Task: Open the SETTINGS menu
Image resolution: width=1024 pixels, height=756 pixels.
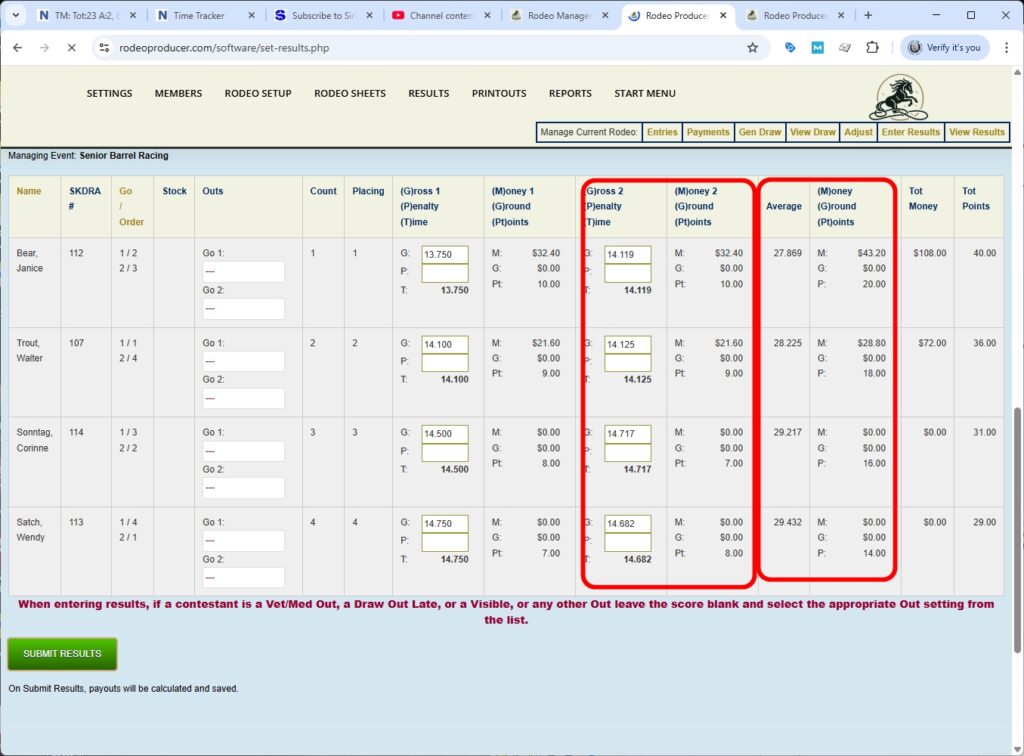Action: tap(109, 93)
